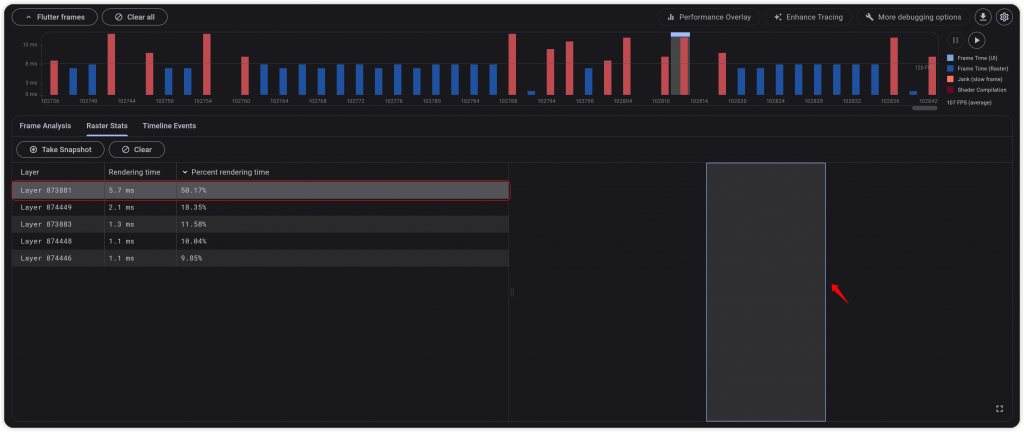Click the Shader Compilation legend swatch
The width and height of the screenshot is (1024, 432).
coord(950,89)
